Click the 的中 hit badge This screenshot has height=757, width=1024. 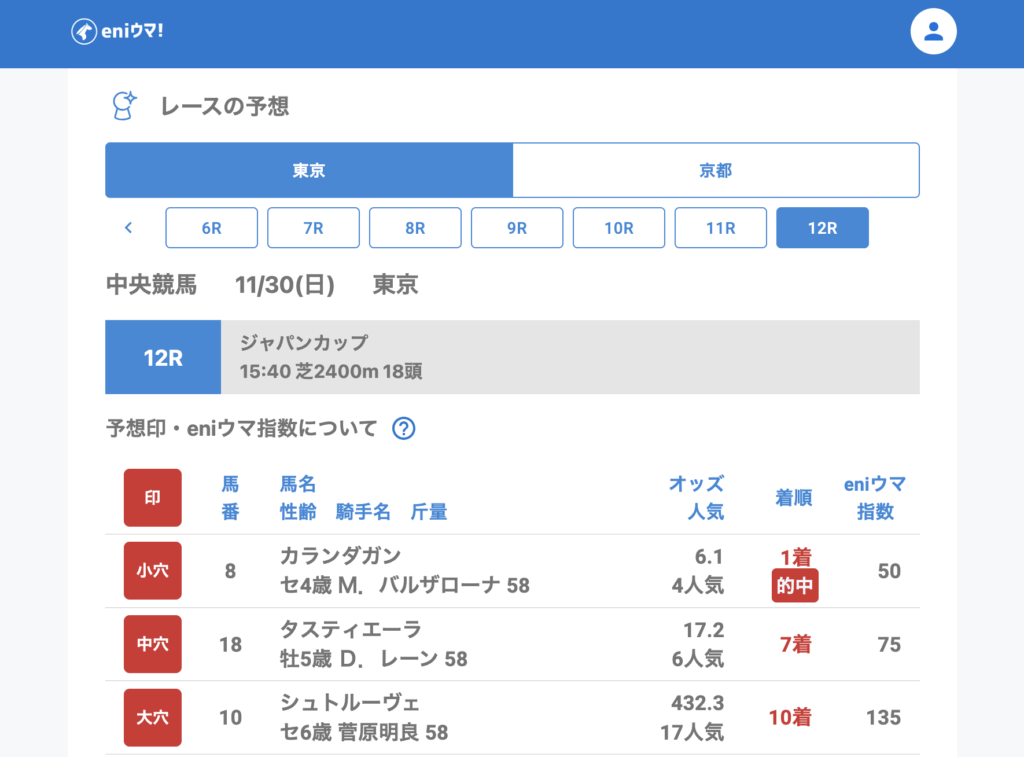click(x=795, y=586)
